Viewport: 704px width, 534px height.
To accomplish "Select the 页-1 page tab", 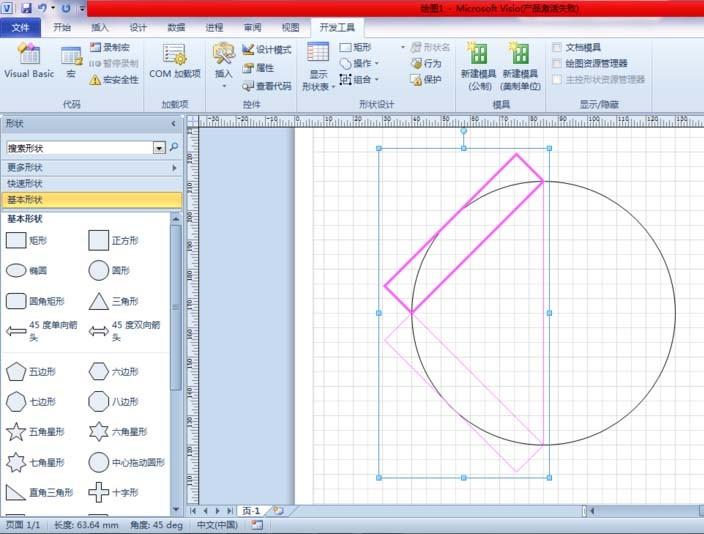I will pyautogui.click(x=251, y=511).
